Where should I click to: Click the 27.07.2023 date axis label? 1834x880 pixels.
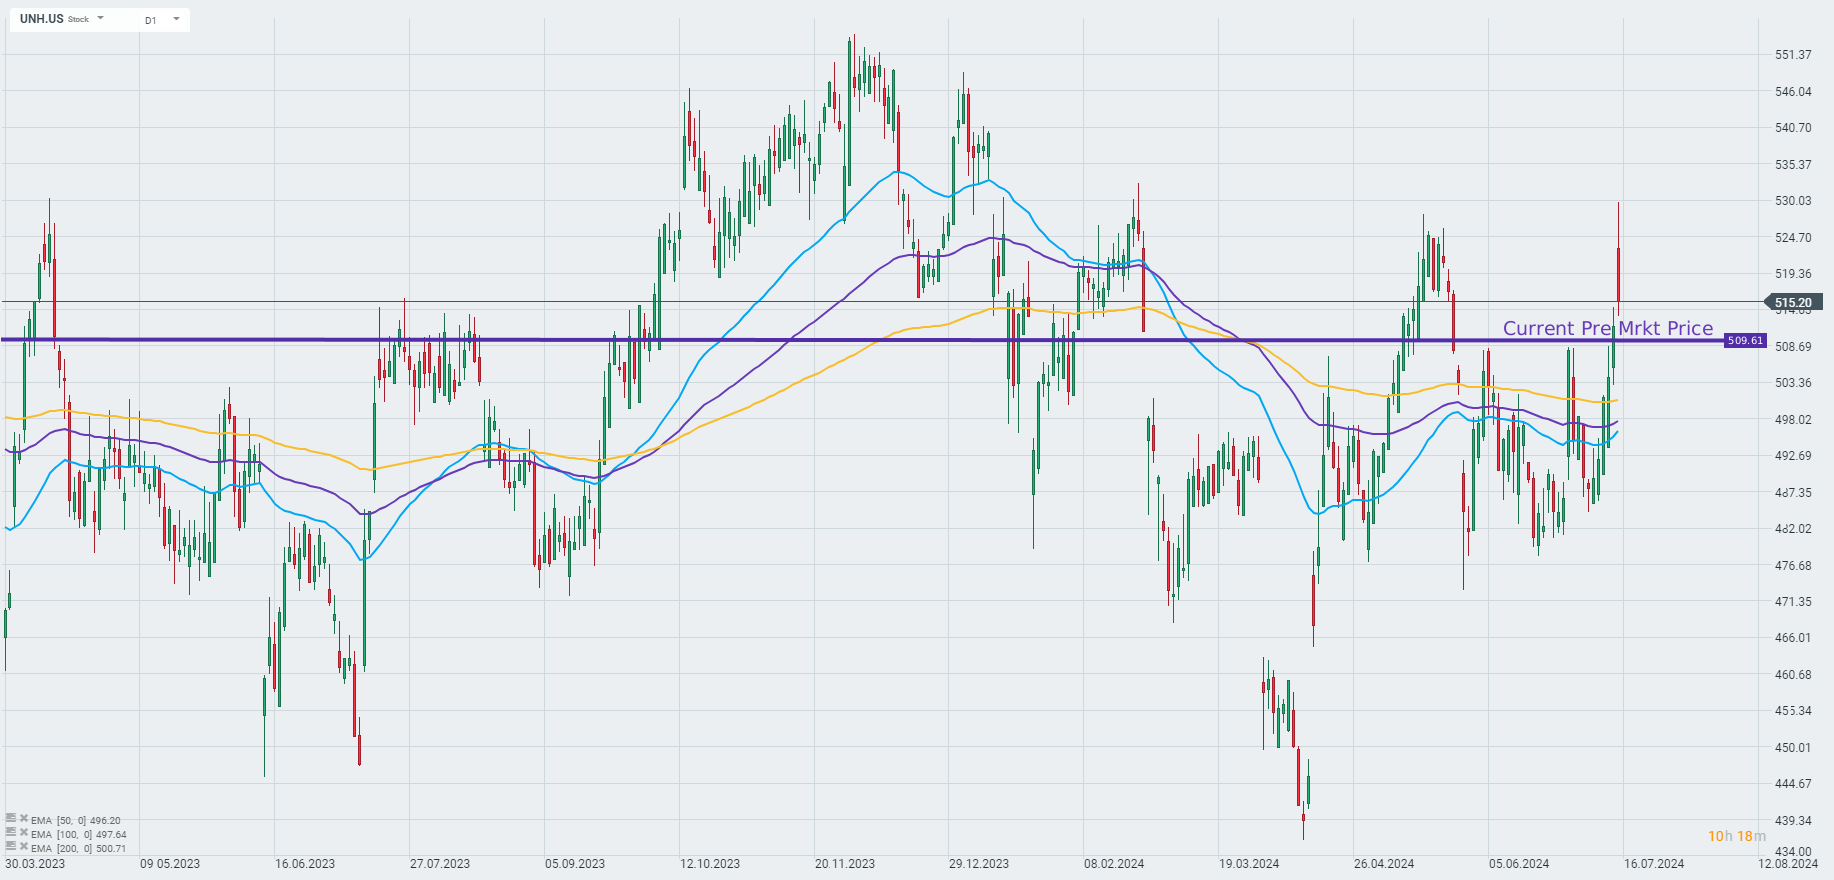[x=440, y=864]
